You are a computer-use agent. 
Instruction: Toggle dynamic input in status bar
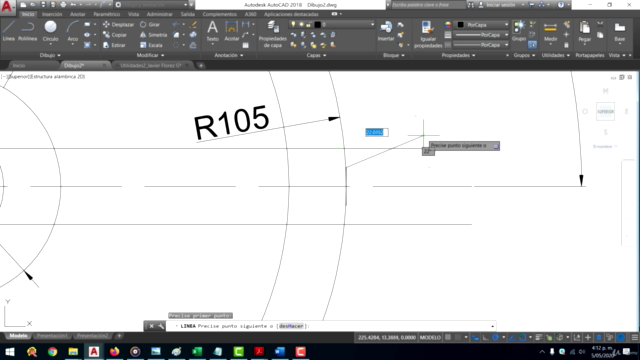[x=476, y=338]
